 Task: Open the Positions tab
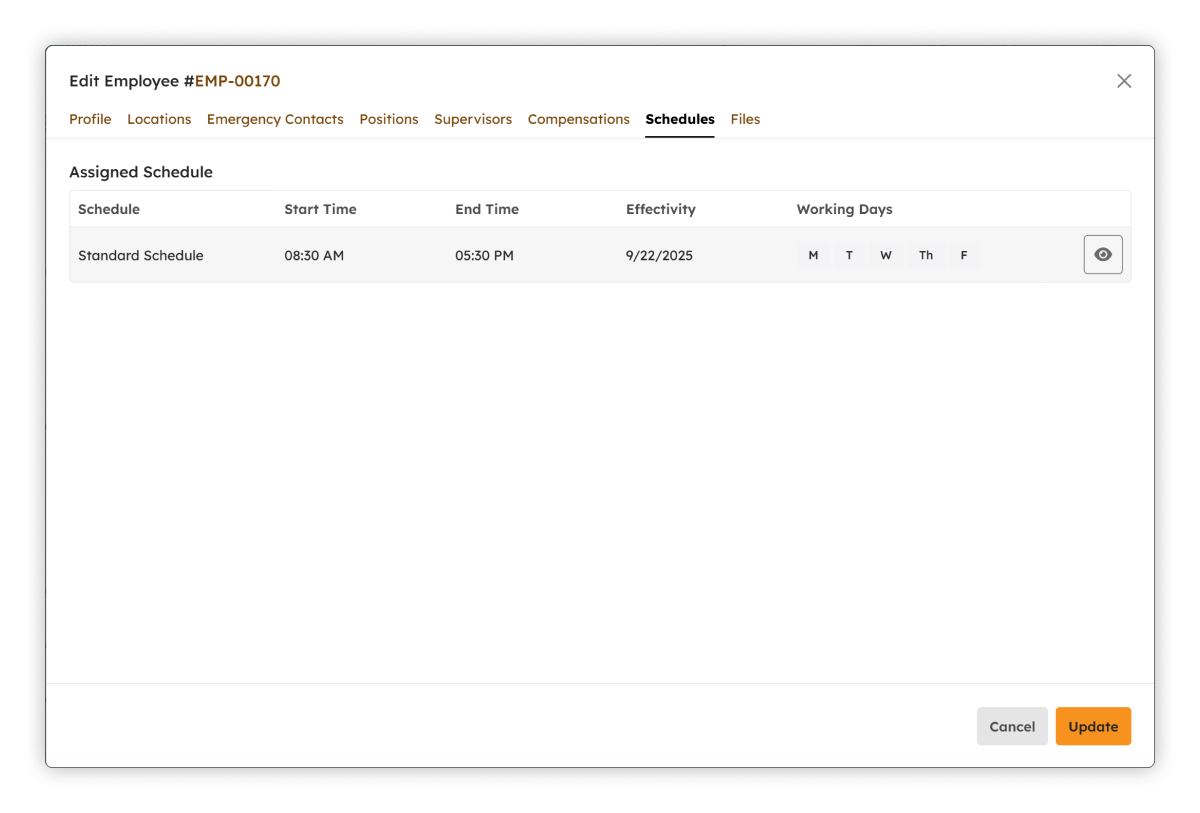point(389,119)
